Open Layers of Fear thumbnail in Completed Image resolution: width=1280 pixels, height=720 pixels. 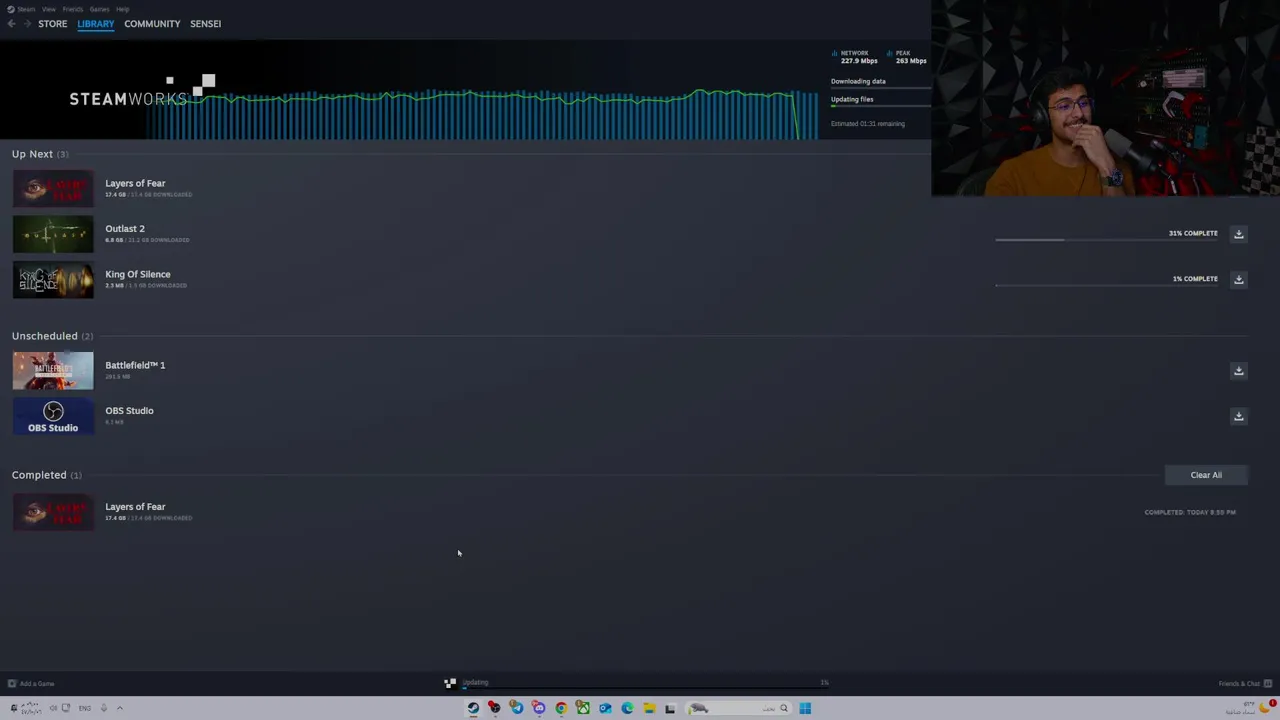(53, 512)
